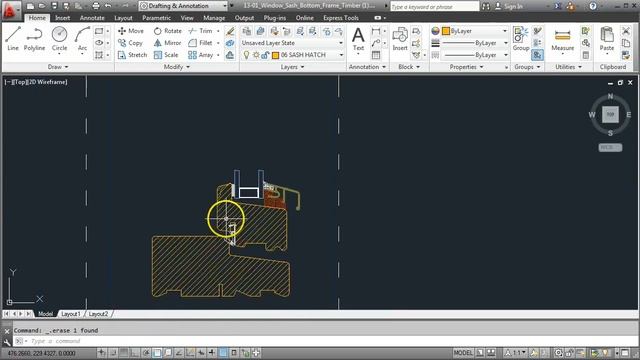Click the Group icon
640x360 pixels.
click(x=520, y=39)
